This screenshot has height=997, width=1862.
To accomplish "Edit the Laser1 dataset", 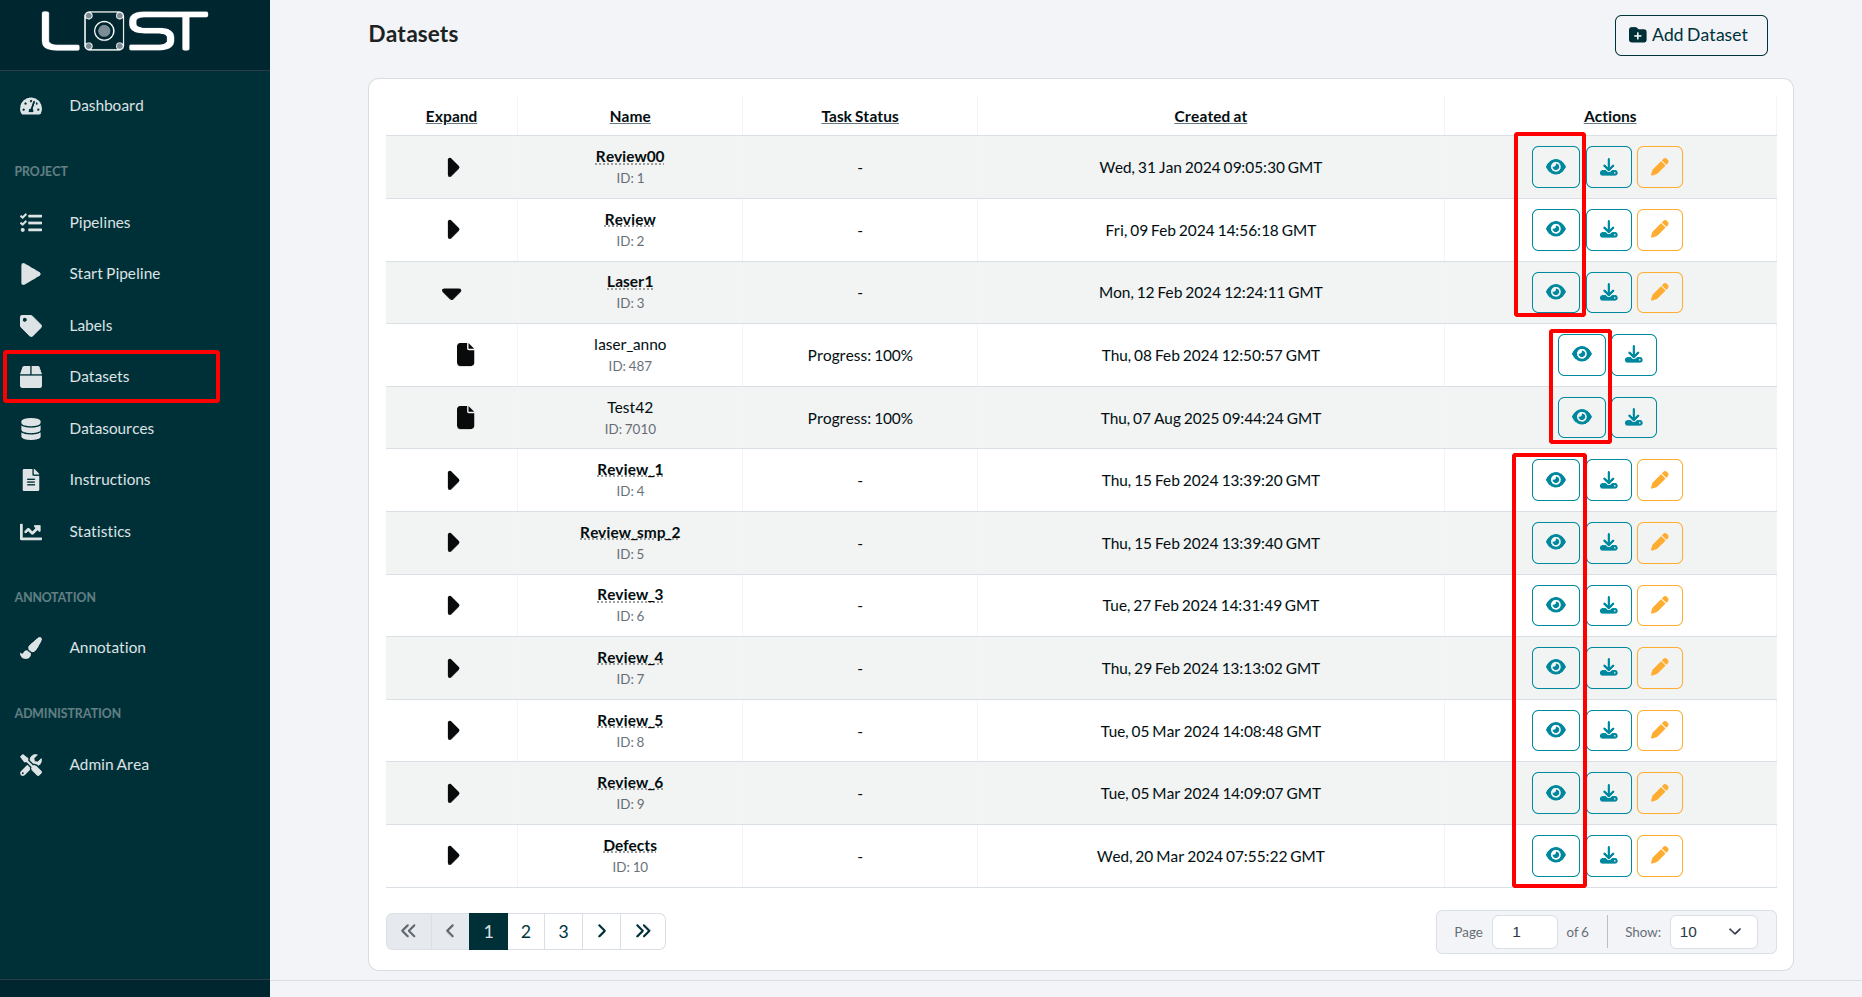I will [x=1659, y=292].
